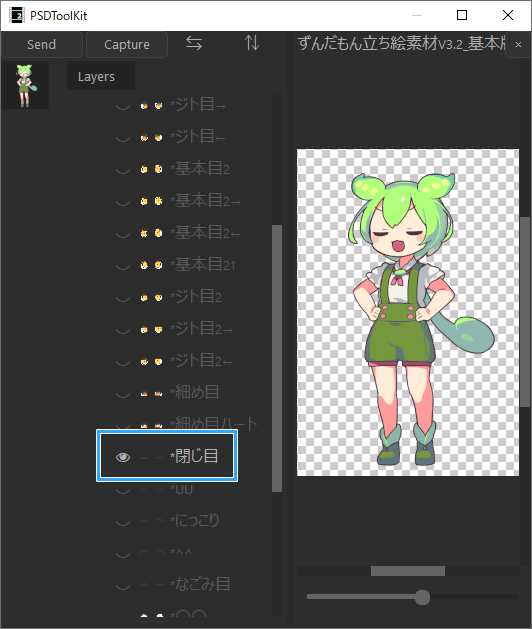
Task: Click the layer list vertical scrollbar
Action: coord(277,358)
